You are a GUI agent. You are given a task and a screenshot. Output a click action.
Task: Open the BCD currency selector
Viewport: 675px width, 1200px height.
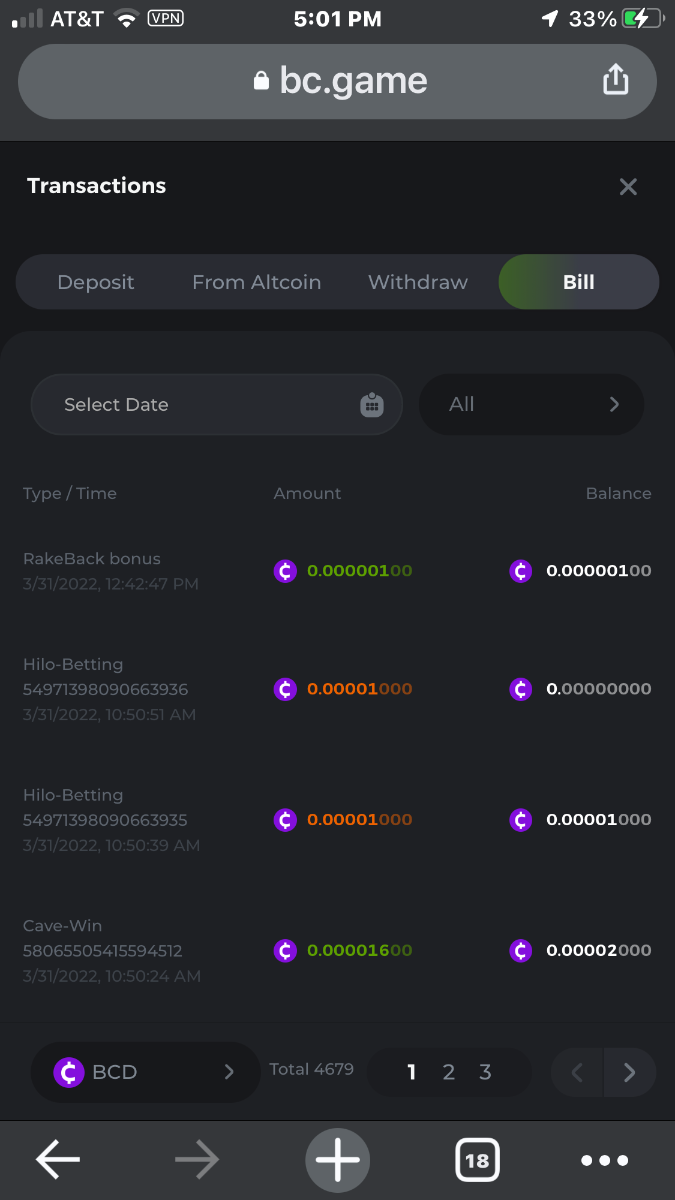coord(145,1072)
